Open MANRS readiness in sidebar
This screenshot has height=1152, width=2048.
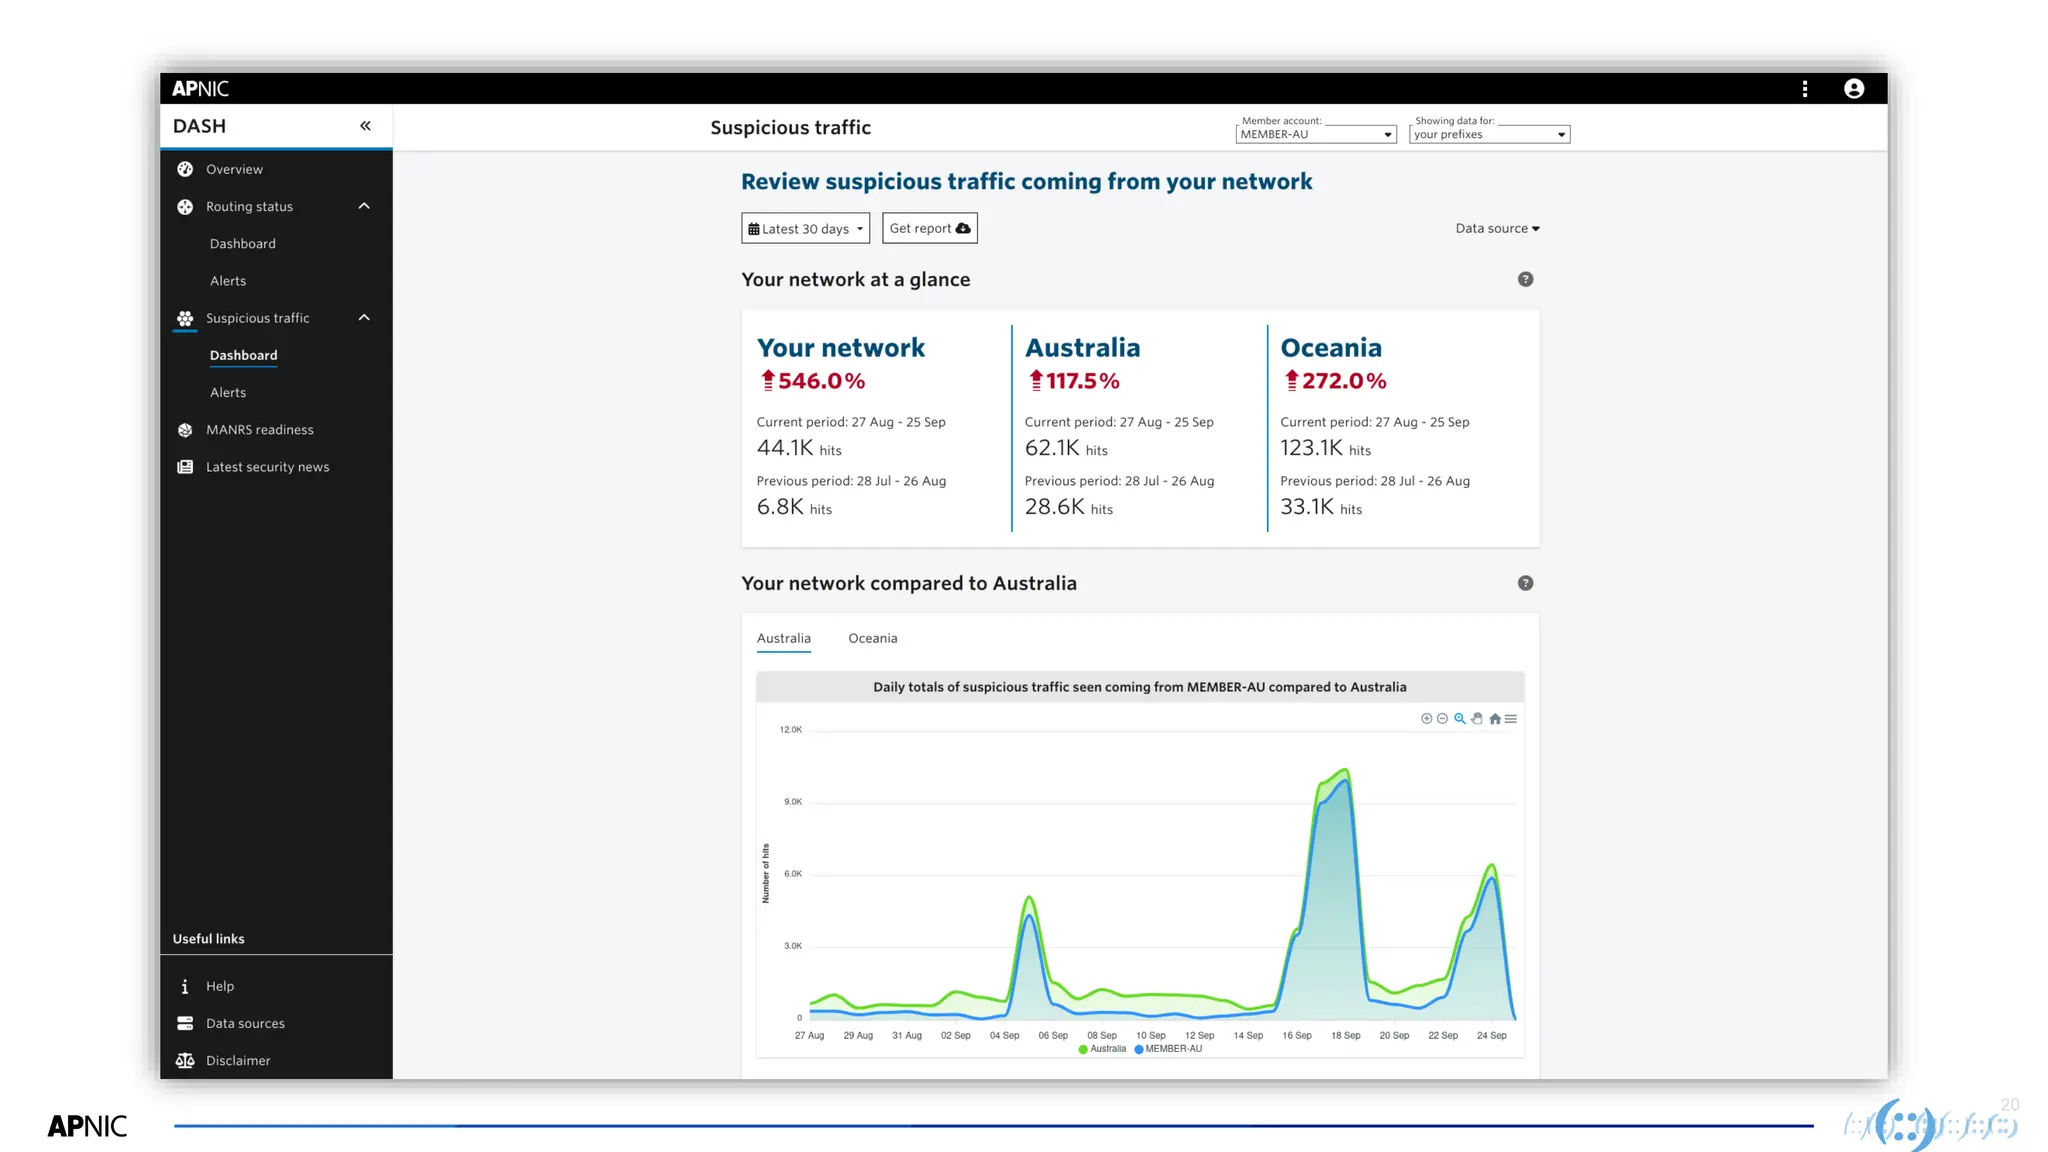pyautogui.click(x=259, y=430)
